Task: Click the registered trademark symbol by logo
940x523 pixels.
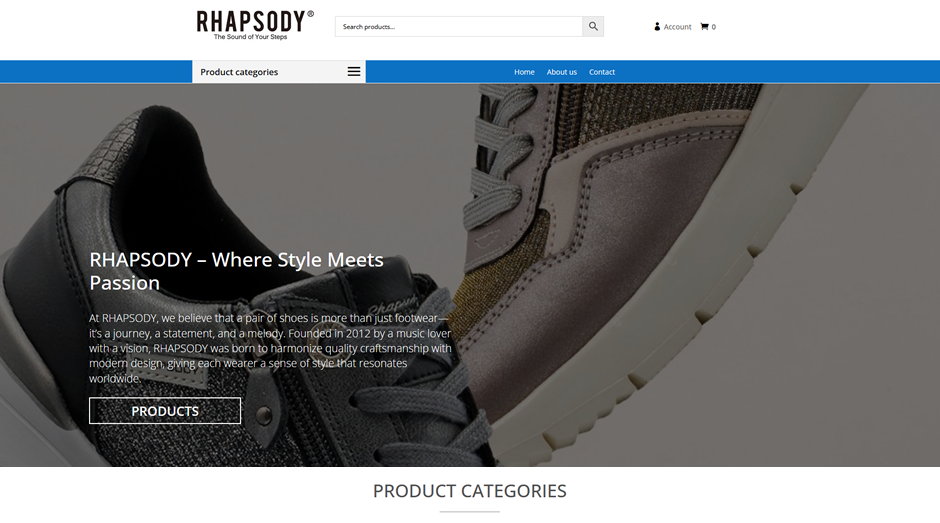Action: point(311,14)
